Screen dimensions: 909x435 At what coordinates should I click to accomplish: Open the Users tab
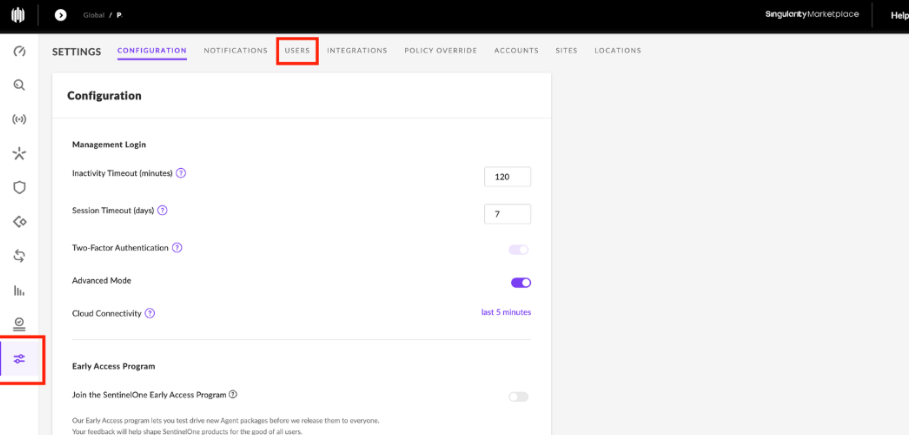297,50
